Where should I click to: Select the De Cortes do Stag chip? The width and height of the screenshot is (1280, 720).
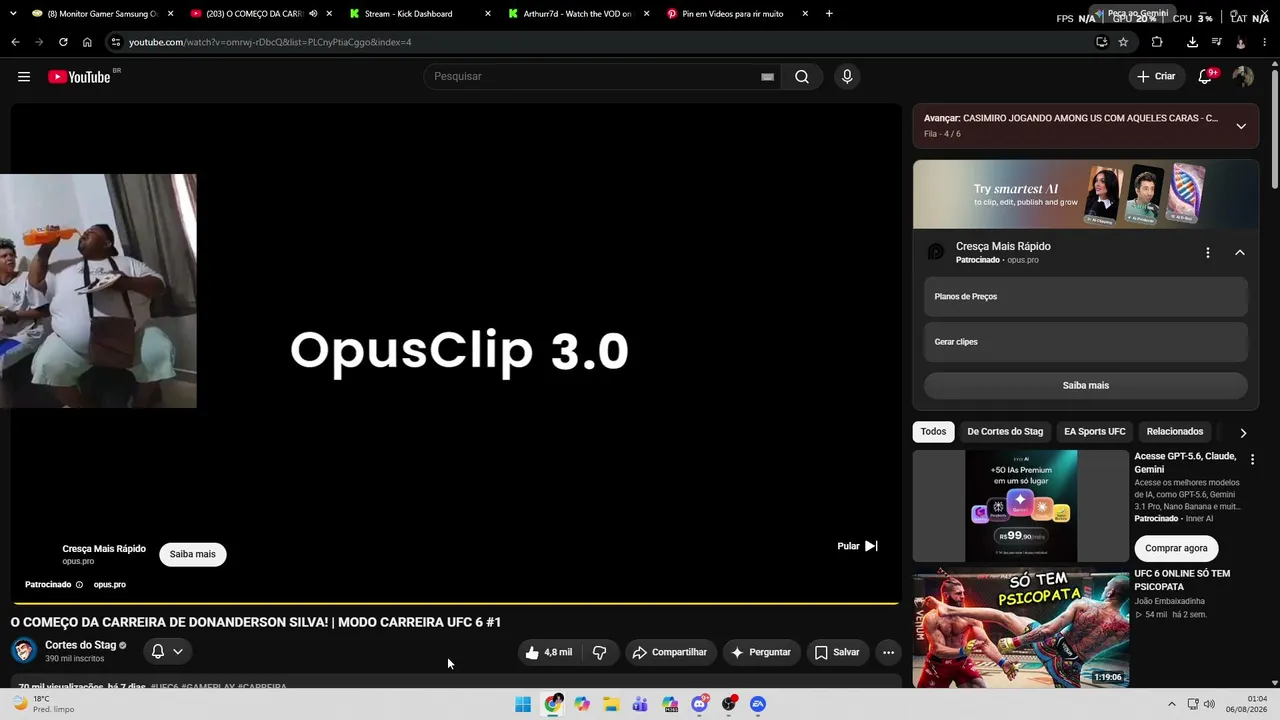[x=1005, y=432]
